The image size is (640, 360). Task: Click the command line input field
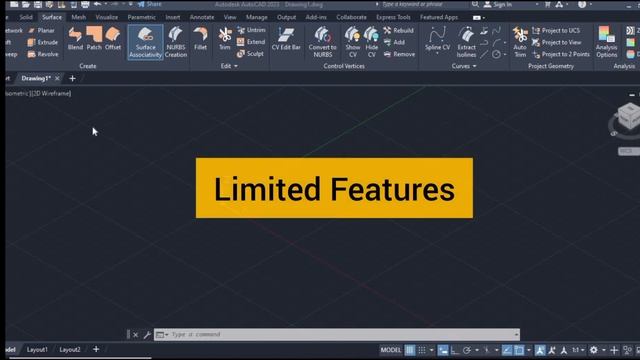click(x=337, y=335)
